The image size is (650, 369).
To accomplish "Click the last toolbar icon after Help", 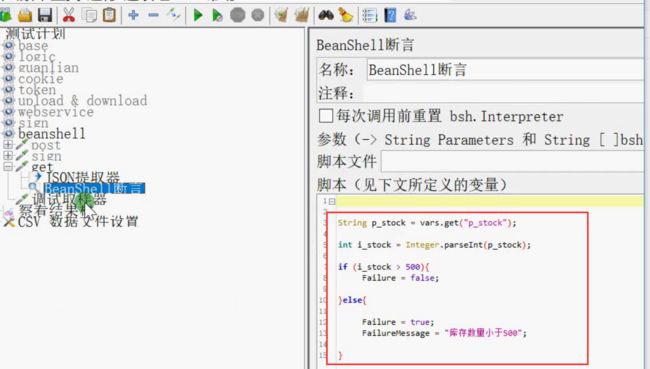I will (410, 15).
